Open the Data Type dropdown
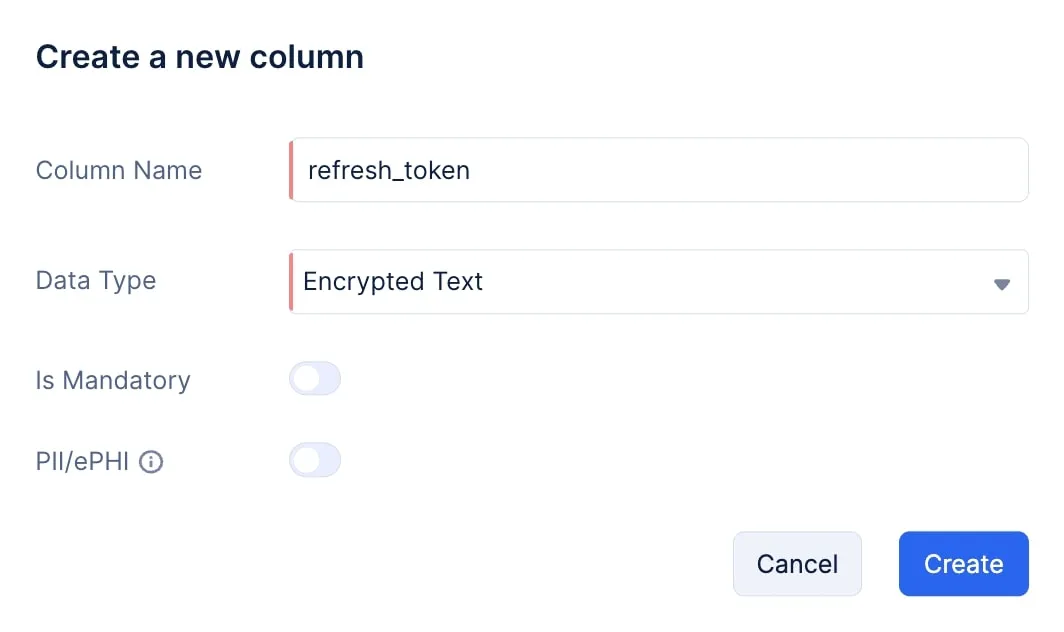 click(658, 282)
